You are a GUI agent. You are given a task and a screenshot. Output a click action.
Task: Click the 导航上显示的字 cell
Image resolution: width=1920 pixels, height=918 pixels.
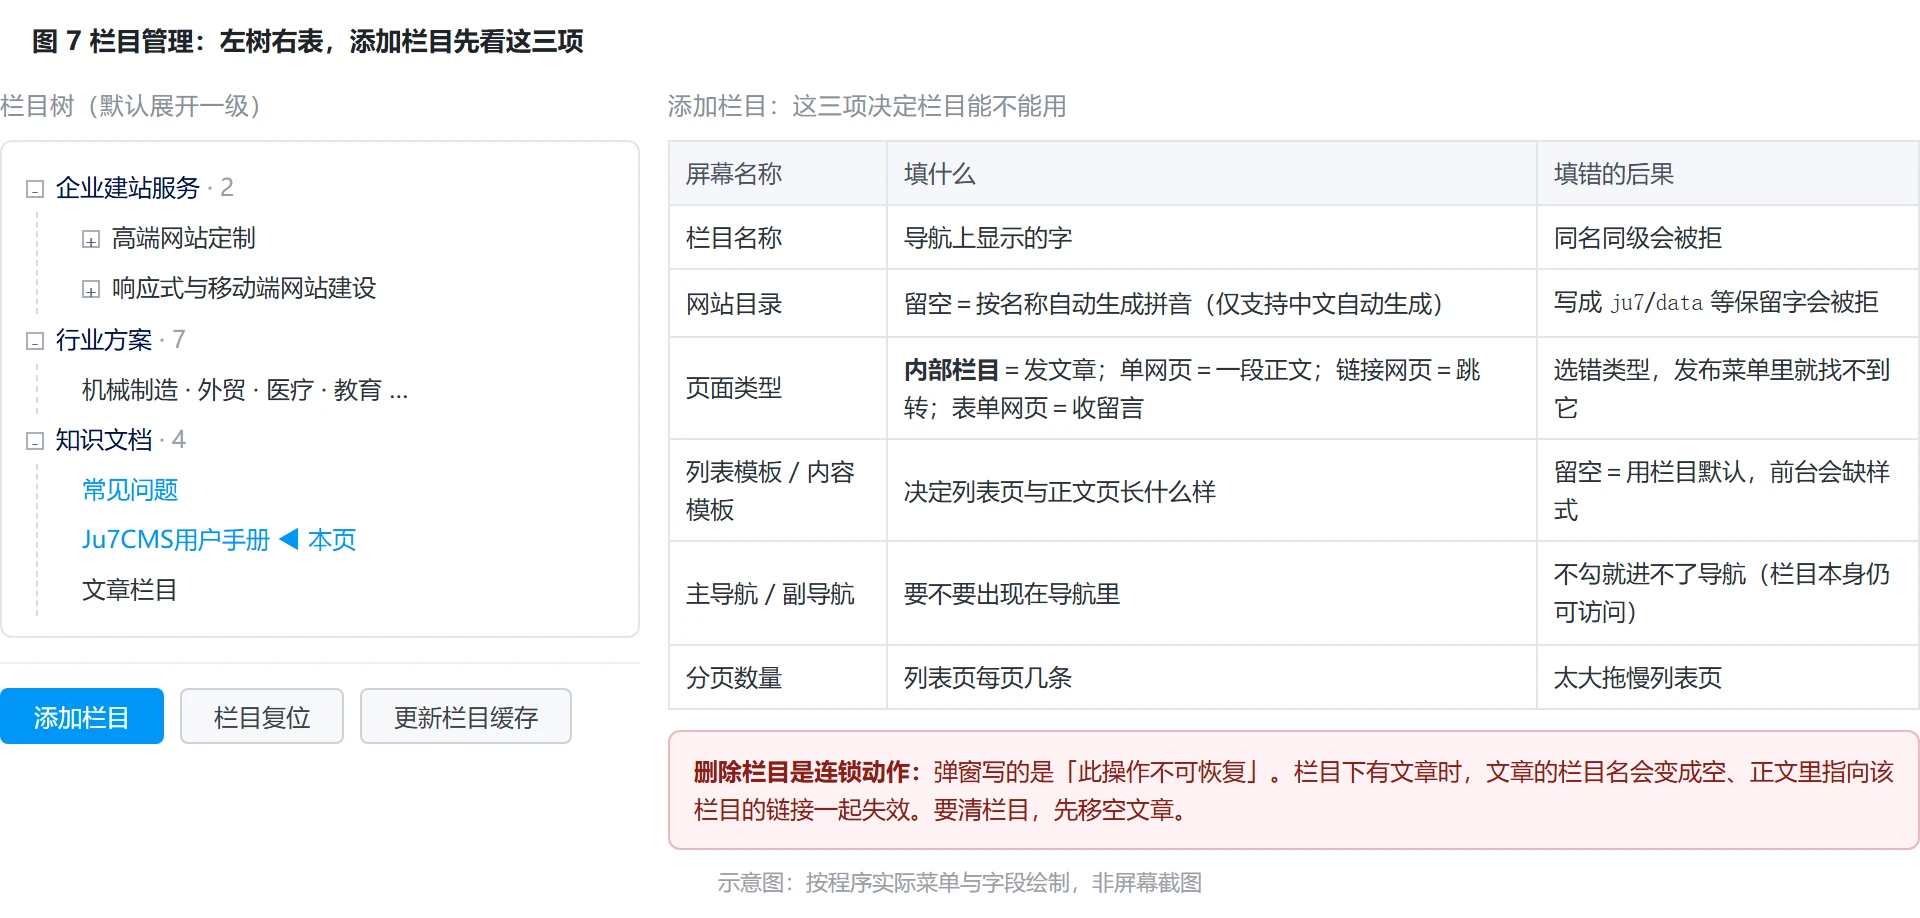tap(1212, 238)
